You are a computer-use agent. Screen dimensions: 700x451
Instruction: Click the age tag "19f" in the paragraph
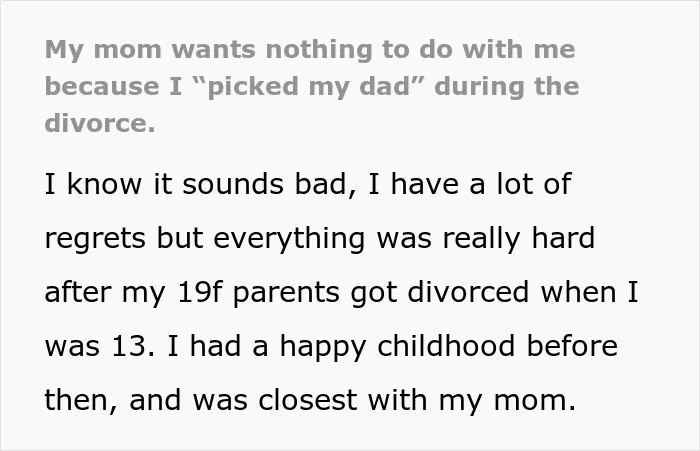[199, 292]
